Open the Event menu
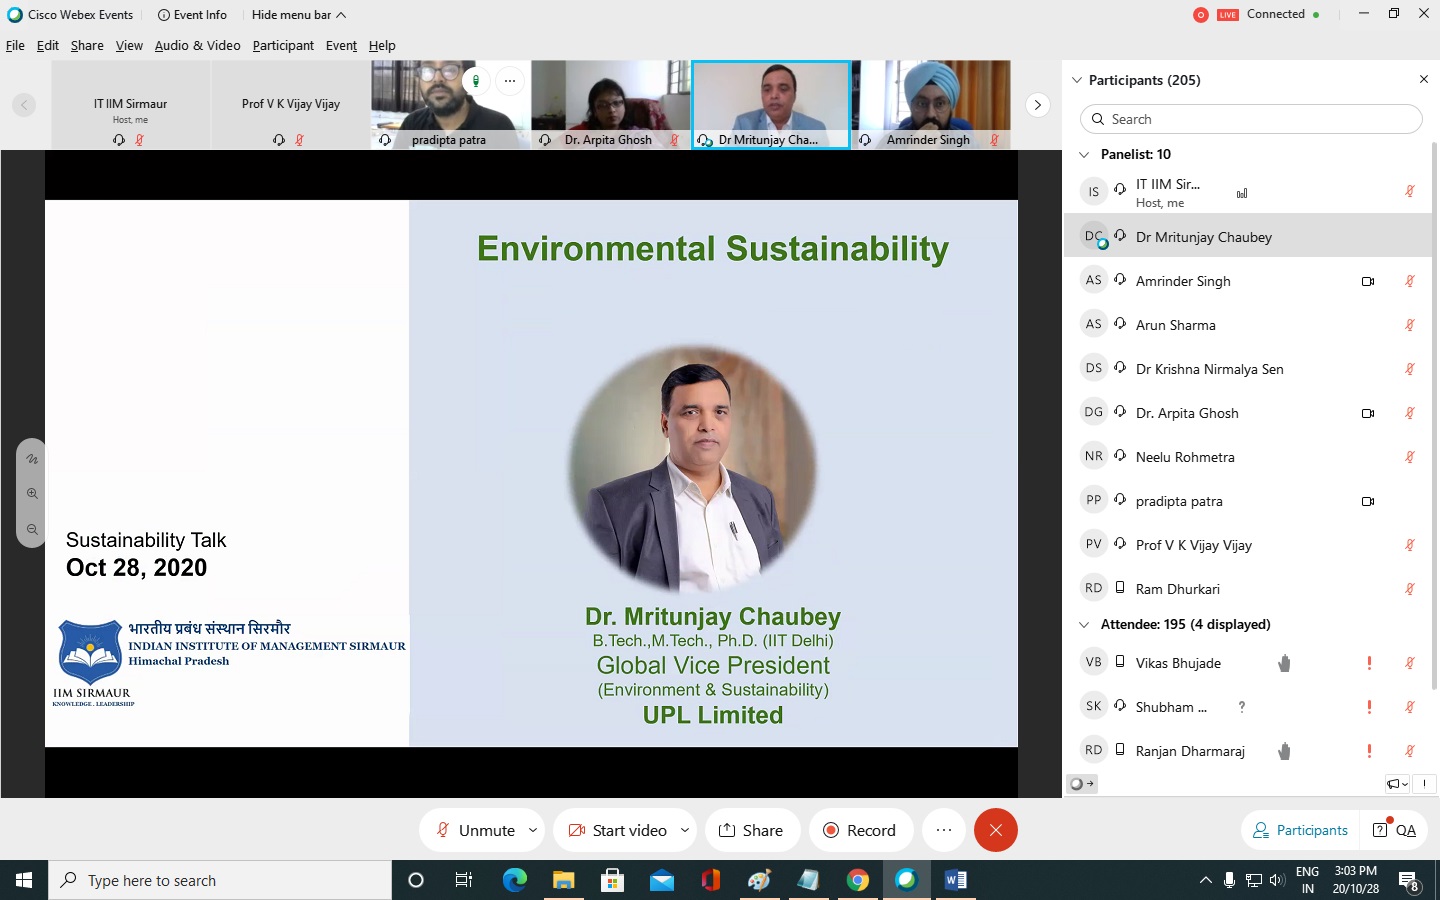Image resolution: width=1440 pixels, height=900 pixels. [x=341, y=45]
